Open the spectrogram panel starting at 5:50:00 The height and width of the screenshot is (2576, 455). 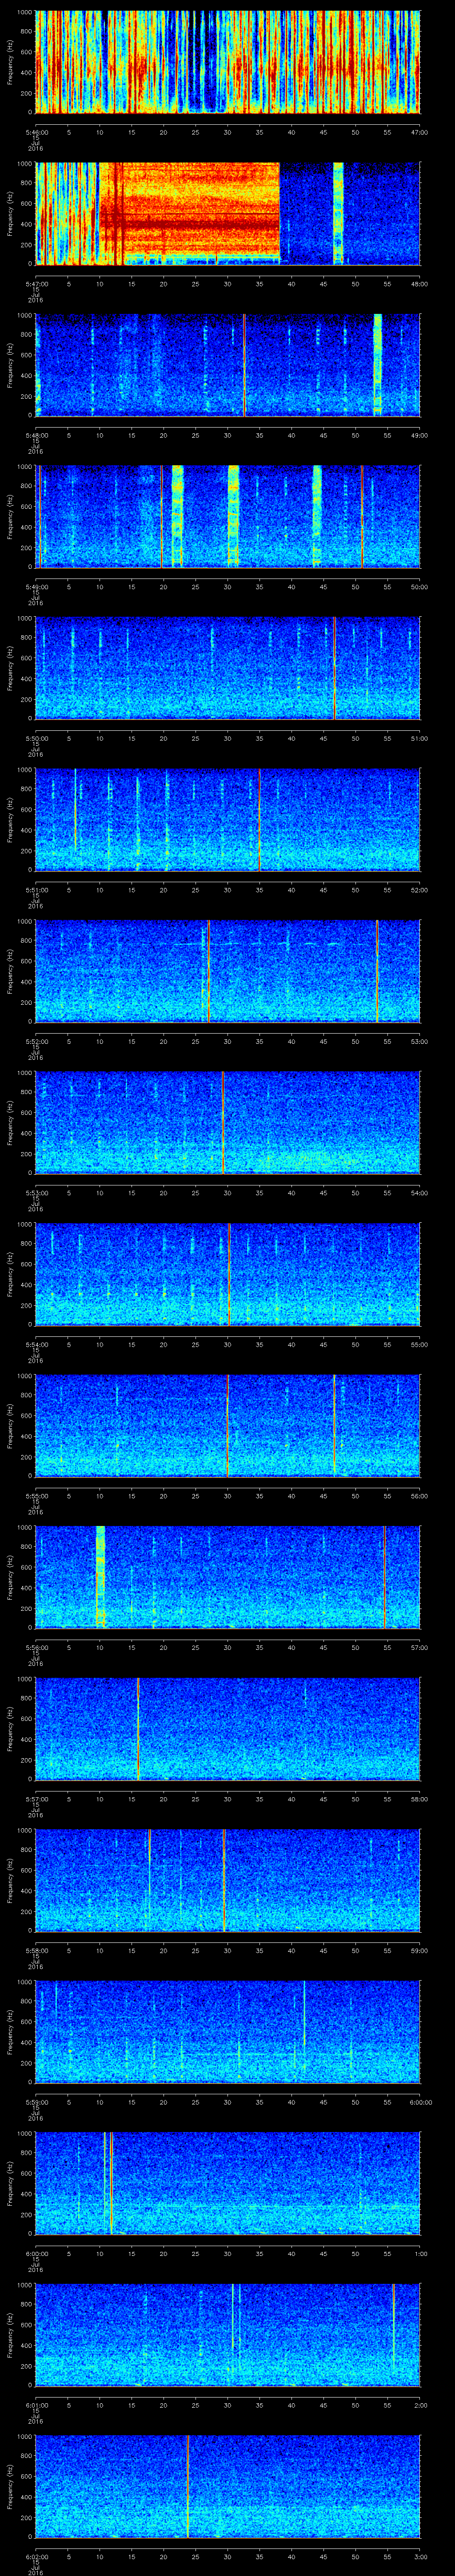click(227, 668)
